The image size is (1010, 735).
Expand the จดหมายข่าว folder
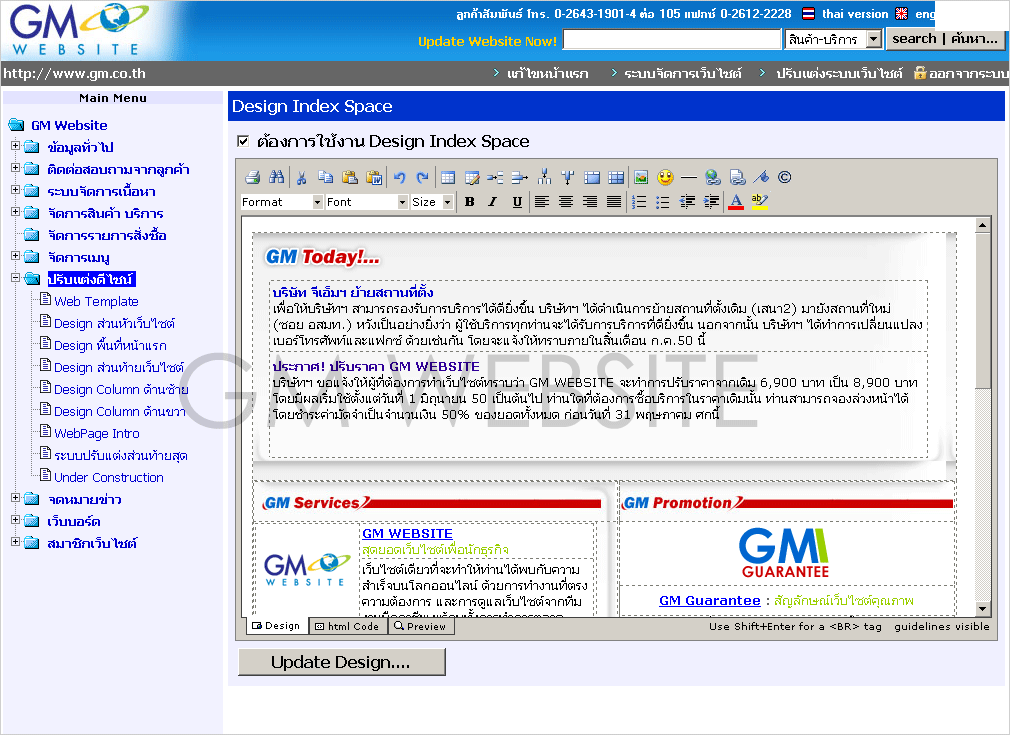point(15,497)
